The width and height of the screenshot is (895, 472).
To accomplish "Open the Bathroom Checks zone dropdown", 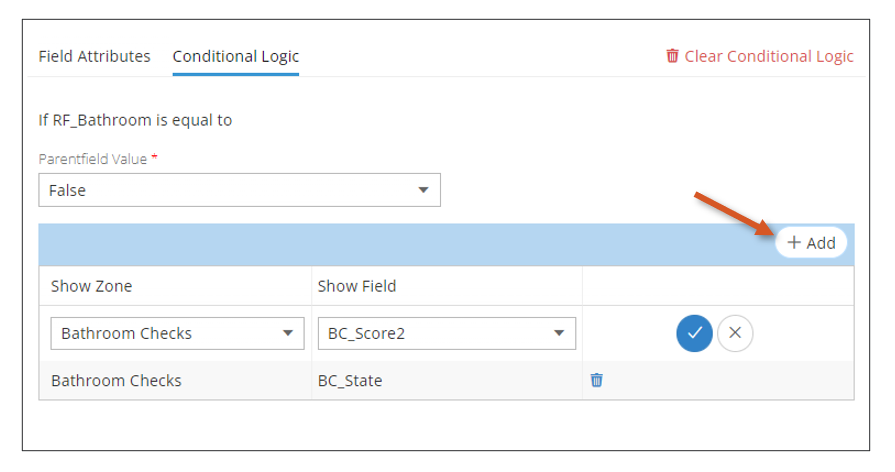I will pyautogui.click(x=177, y=333).
